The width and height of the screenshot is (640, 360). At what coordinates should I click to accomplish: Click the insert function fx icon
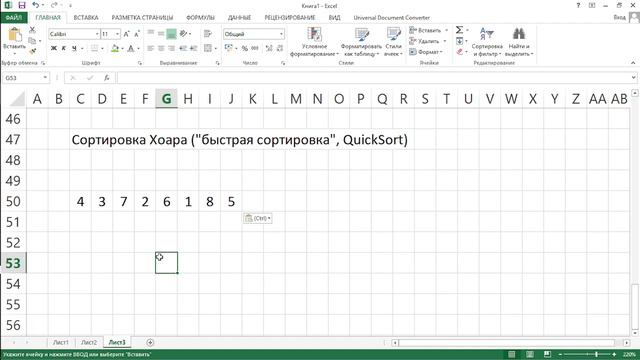coord(107,78)
